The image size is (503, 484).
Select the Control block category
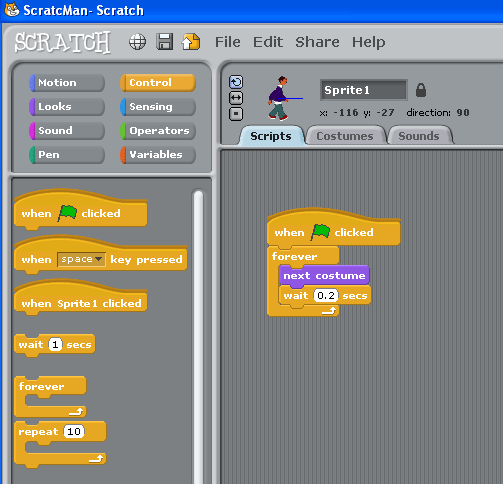pyautogui.click(x=158, y=83)
